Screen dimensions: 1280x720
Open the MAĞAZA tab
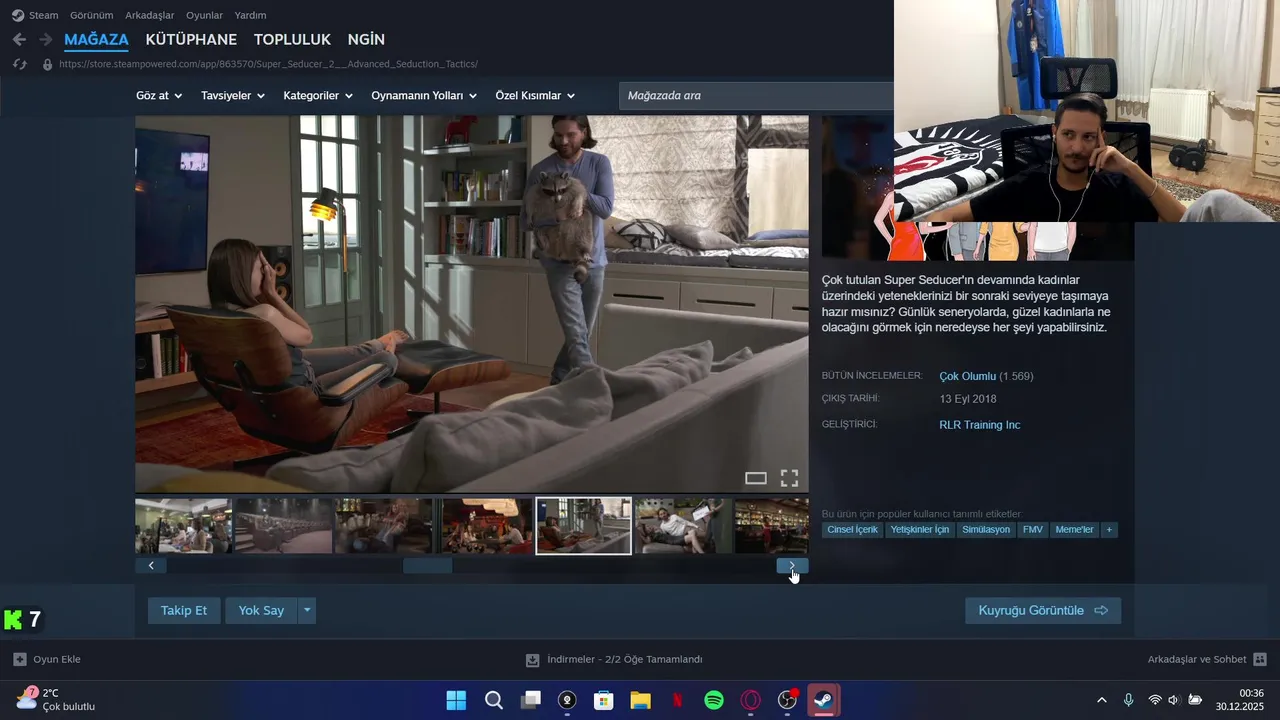coord(96,40)
